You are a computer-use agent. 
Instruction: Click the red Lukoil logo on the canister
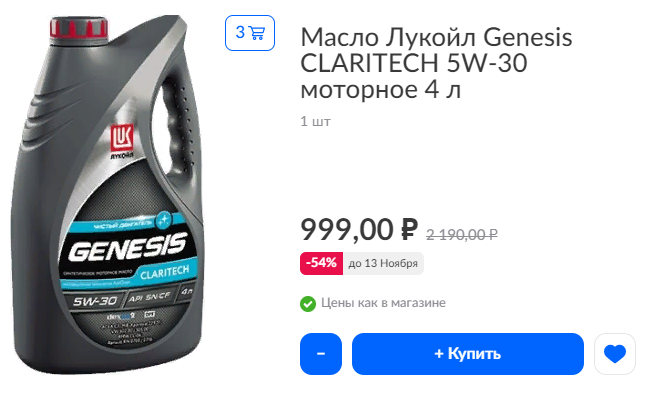coord(122,139)
